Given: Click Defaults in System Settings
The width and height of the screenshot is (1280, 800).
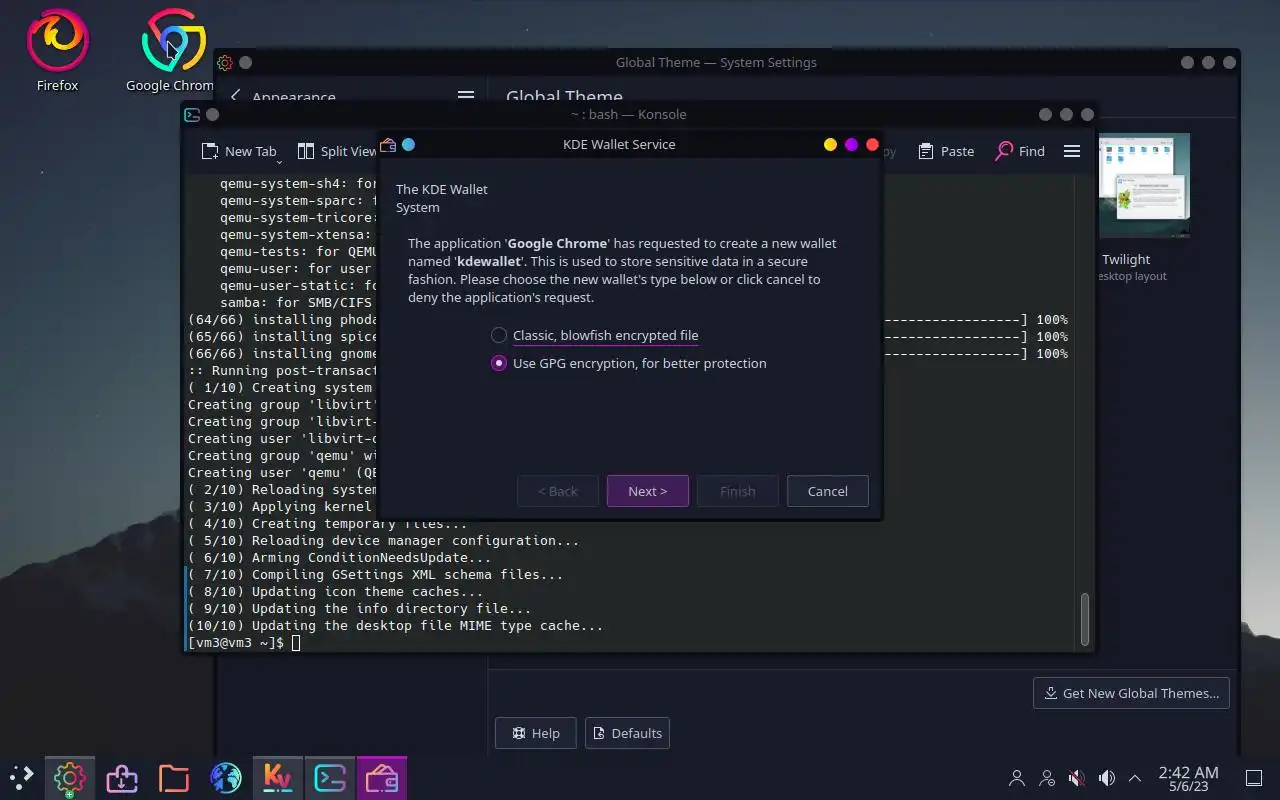Looking at the screenshot, I should click(x=627, y=733).
